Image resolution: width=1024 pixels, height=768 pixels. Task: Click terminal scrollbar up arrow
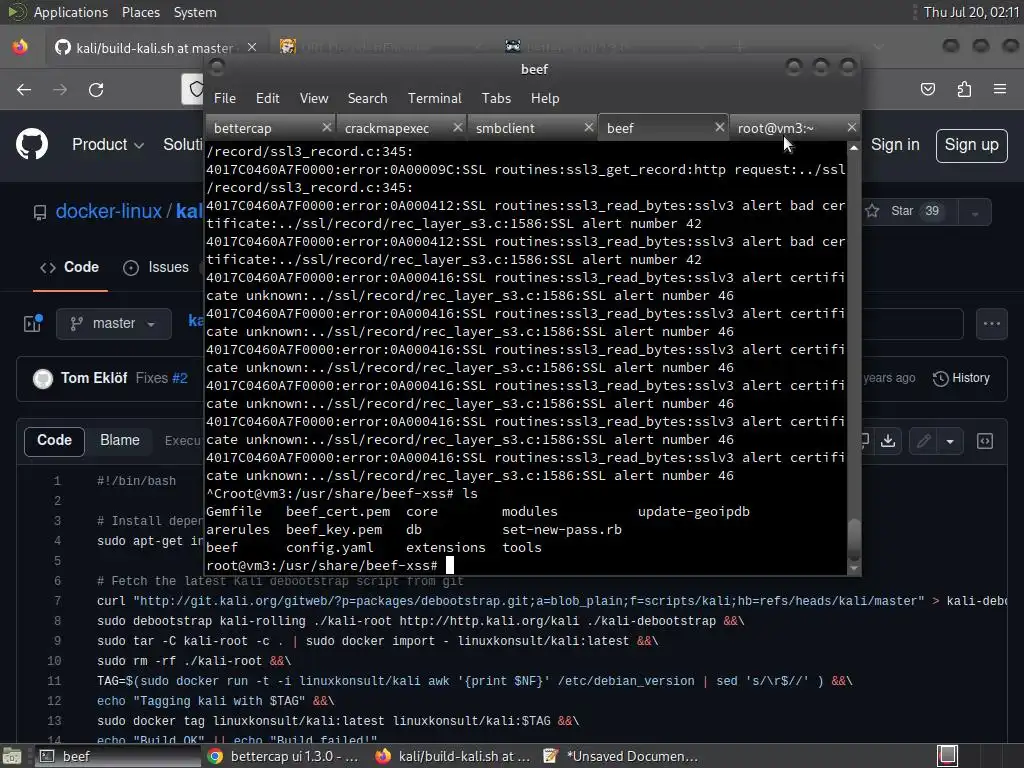(854, 148)
